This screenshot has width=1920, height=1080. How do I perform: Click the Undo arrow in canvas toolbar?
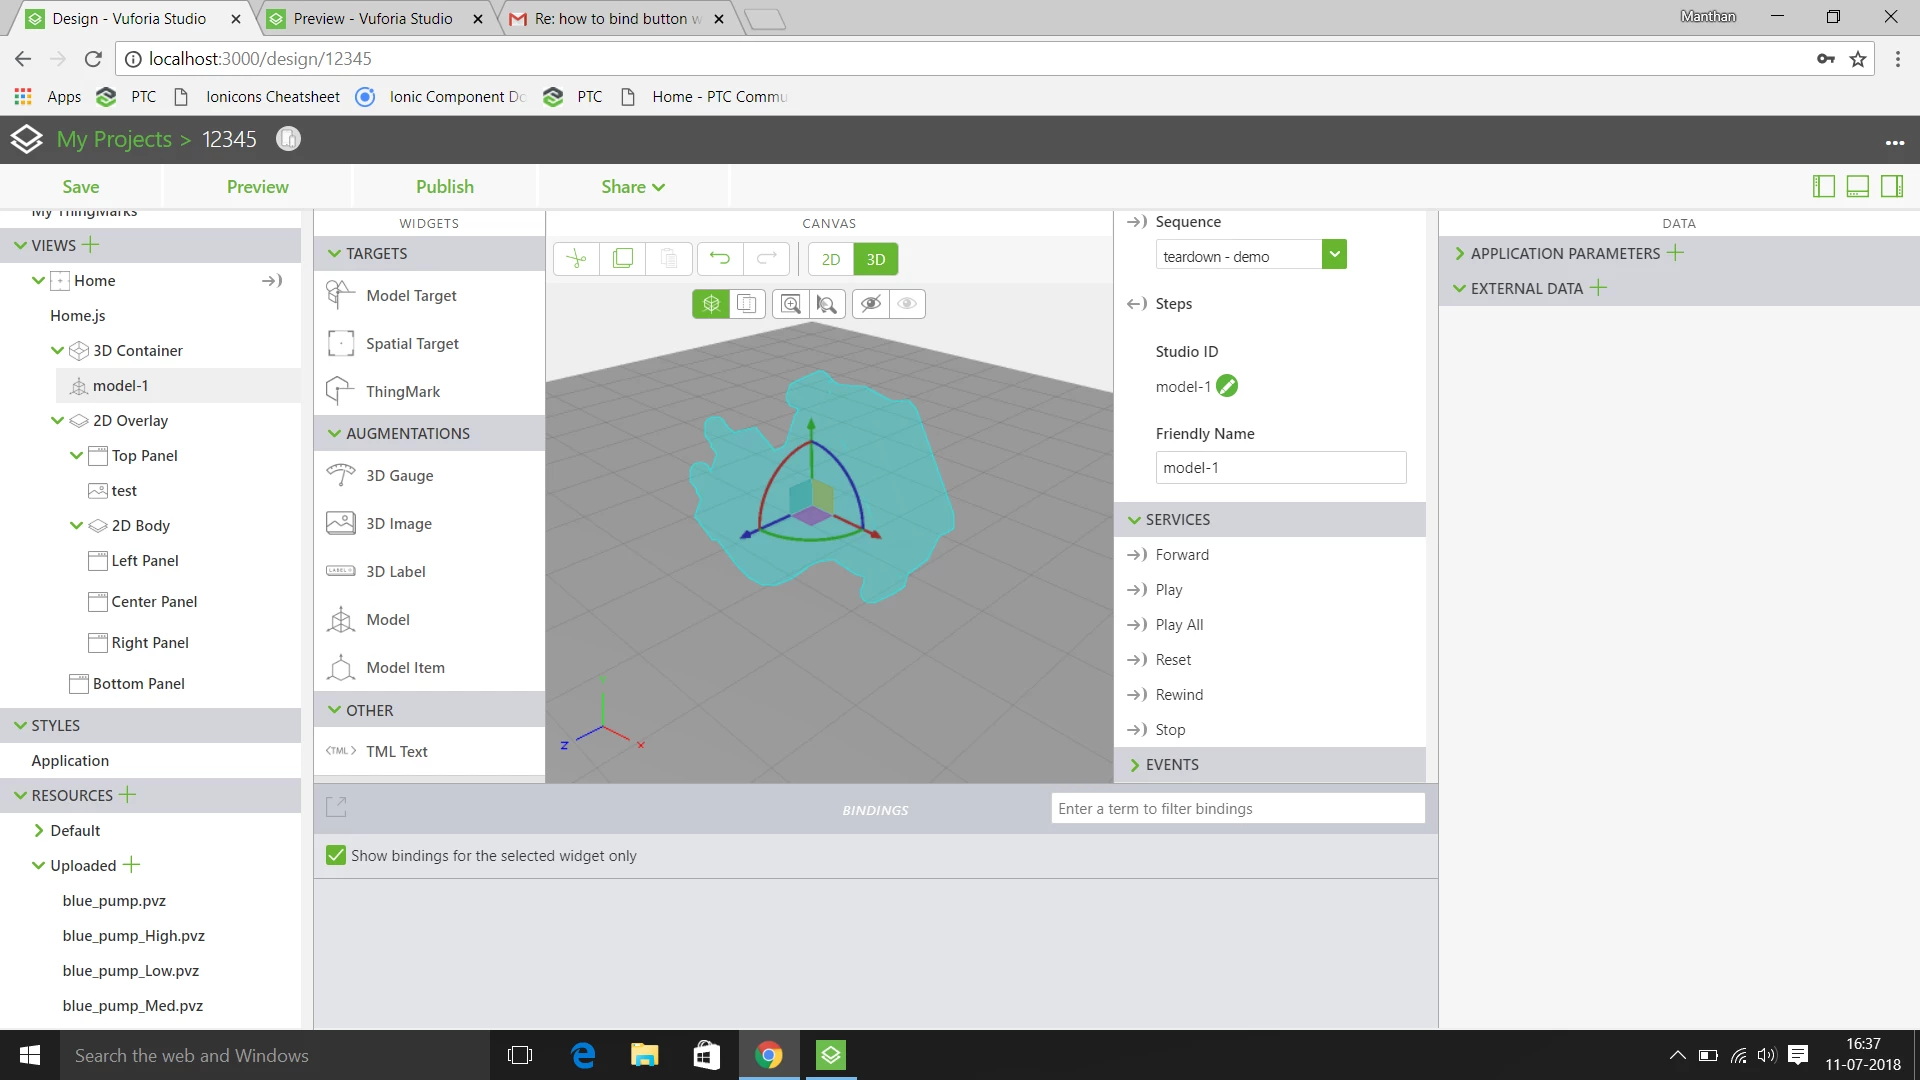[720, 259]
